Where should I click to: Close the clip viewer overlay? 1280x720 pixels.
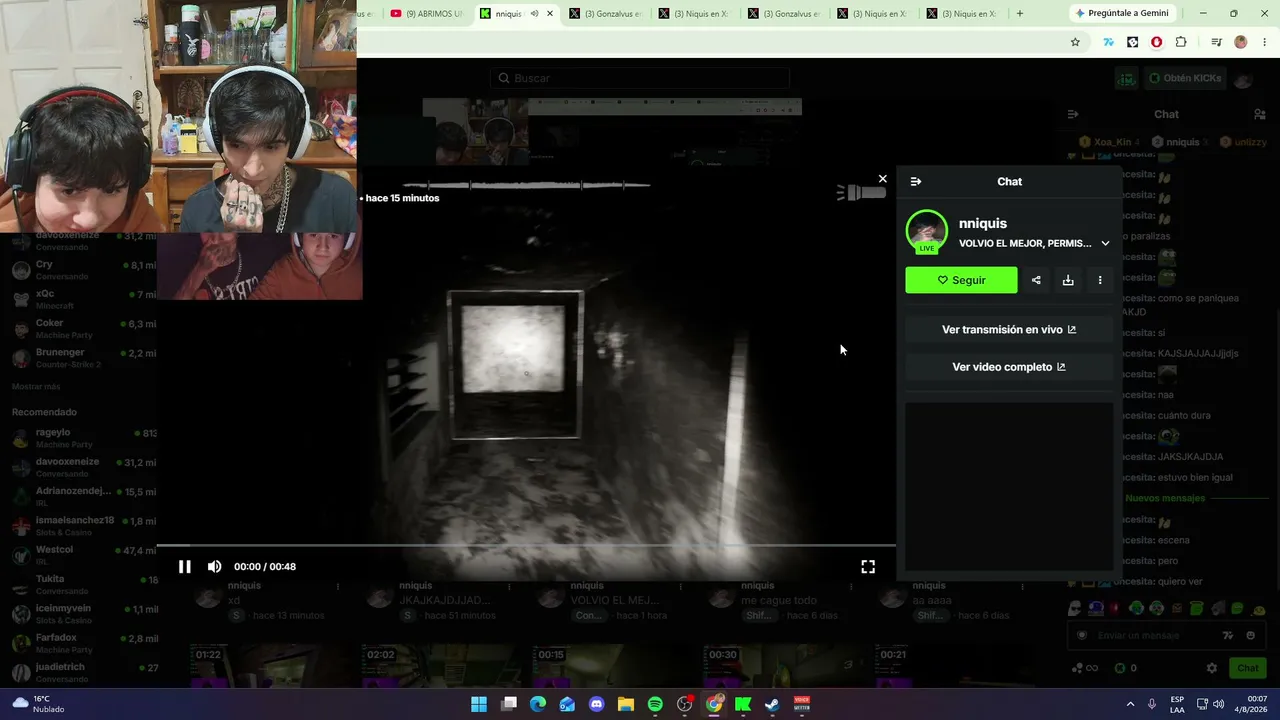tap(882, 179)
